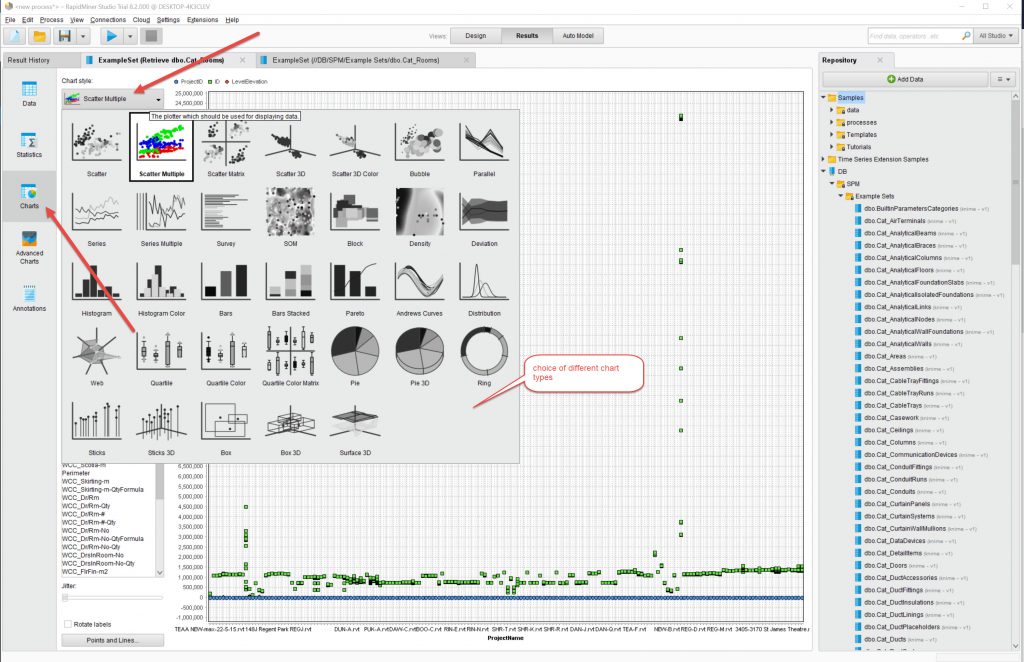Click the Add Data button
1024x662 pixels.
904,78
